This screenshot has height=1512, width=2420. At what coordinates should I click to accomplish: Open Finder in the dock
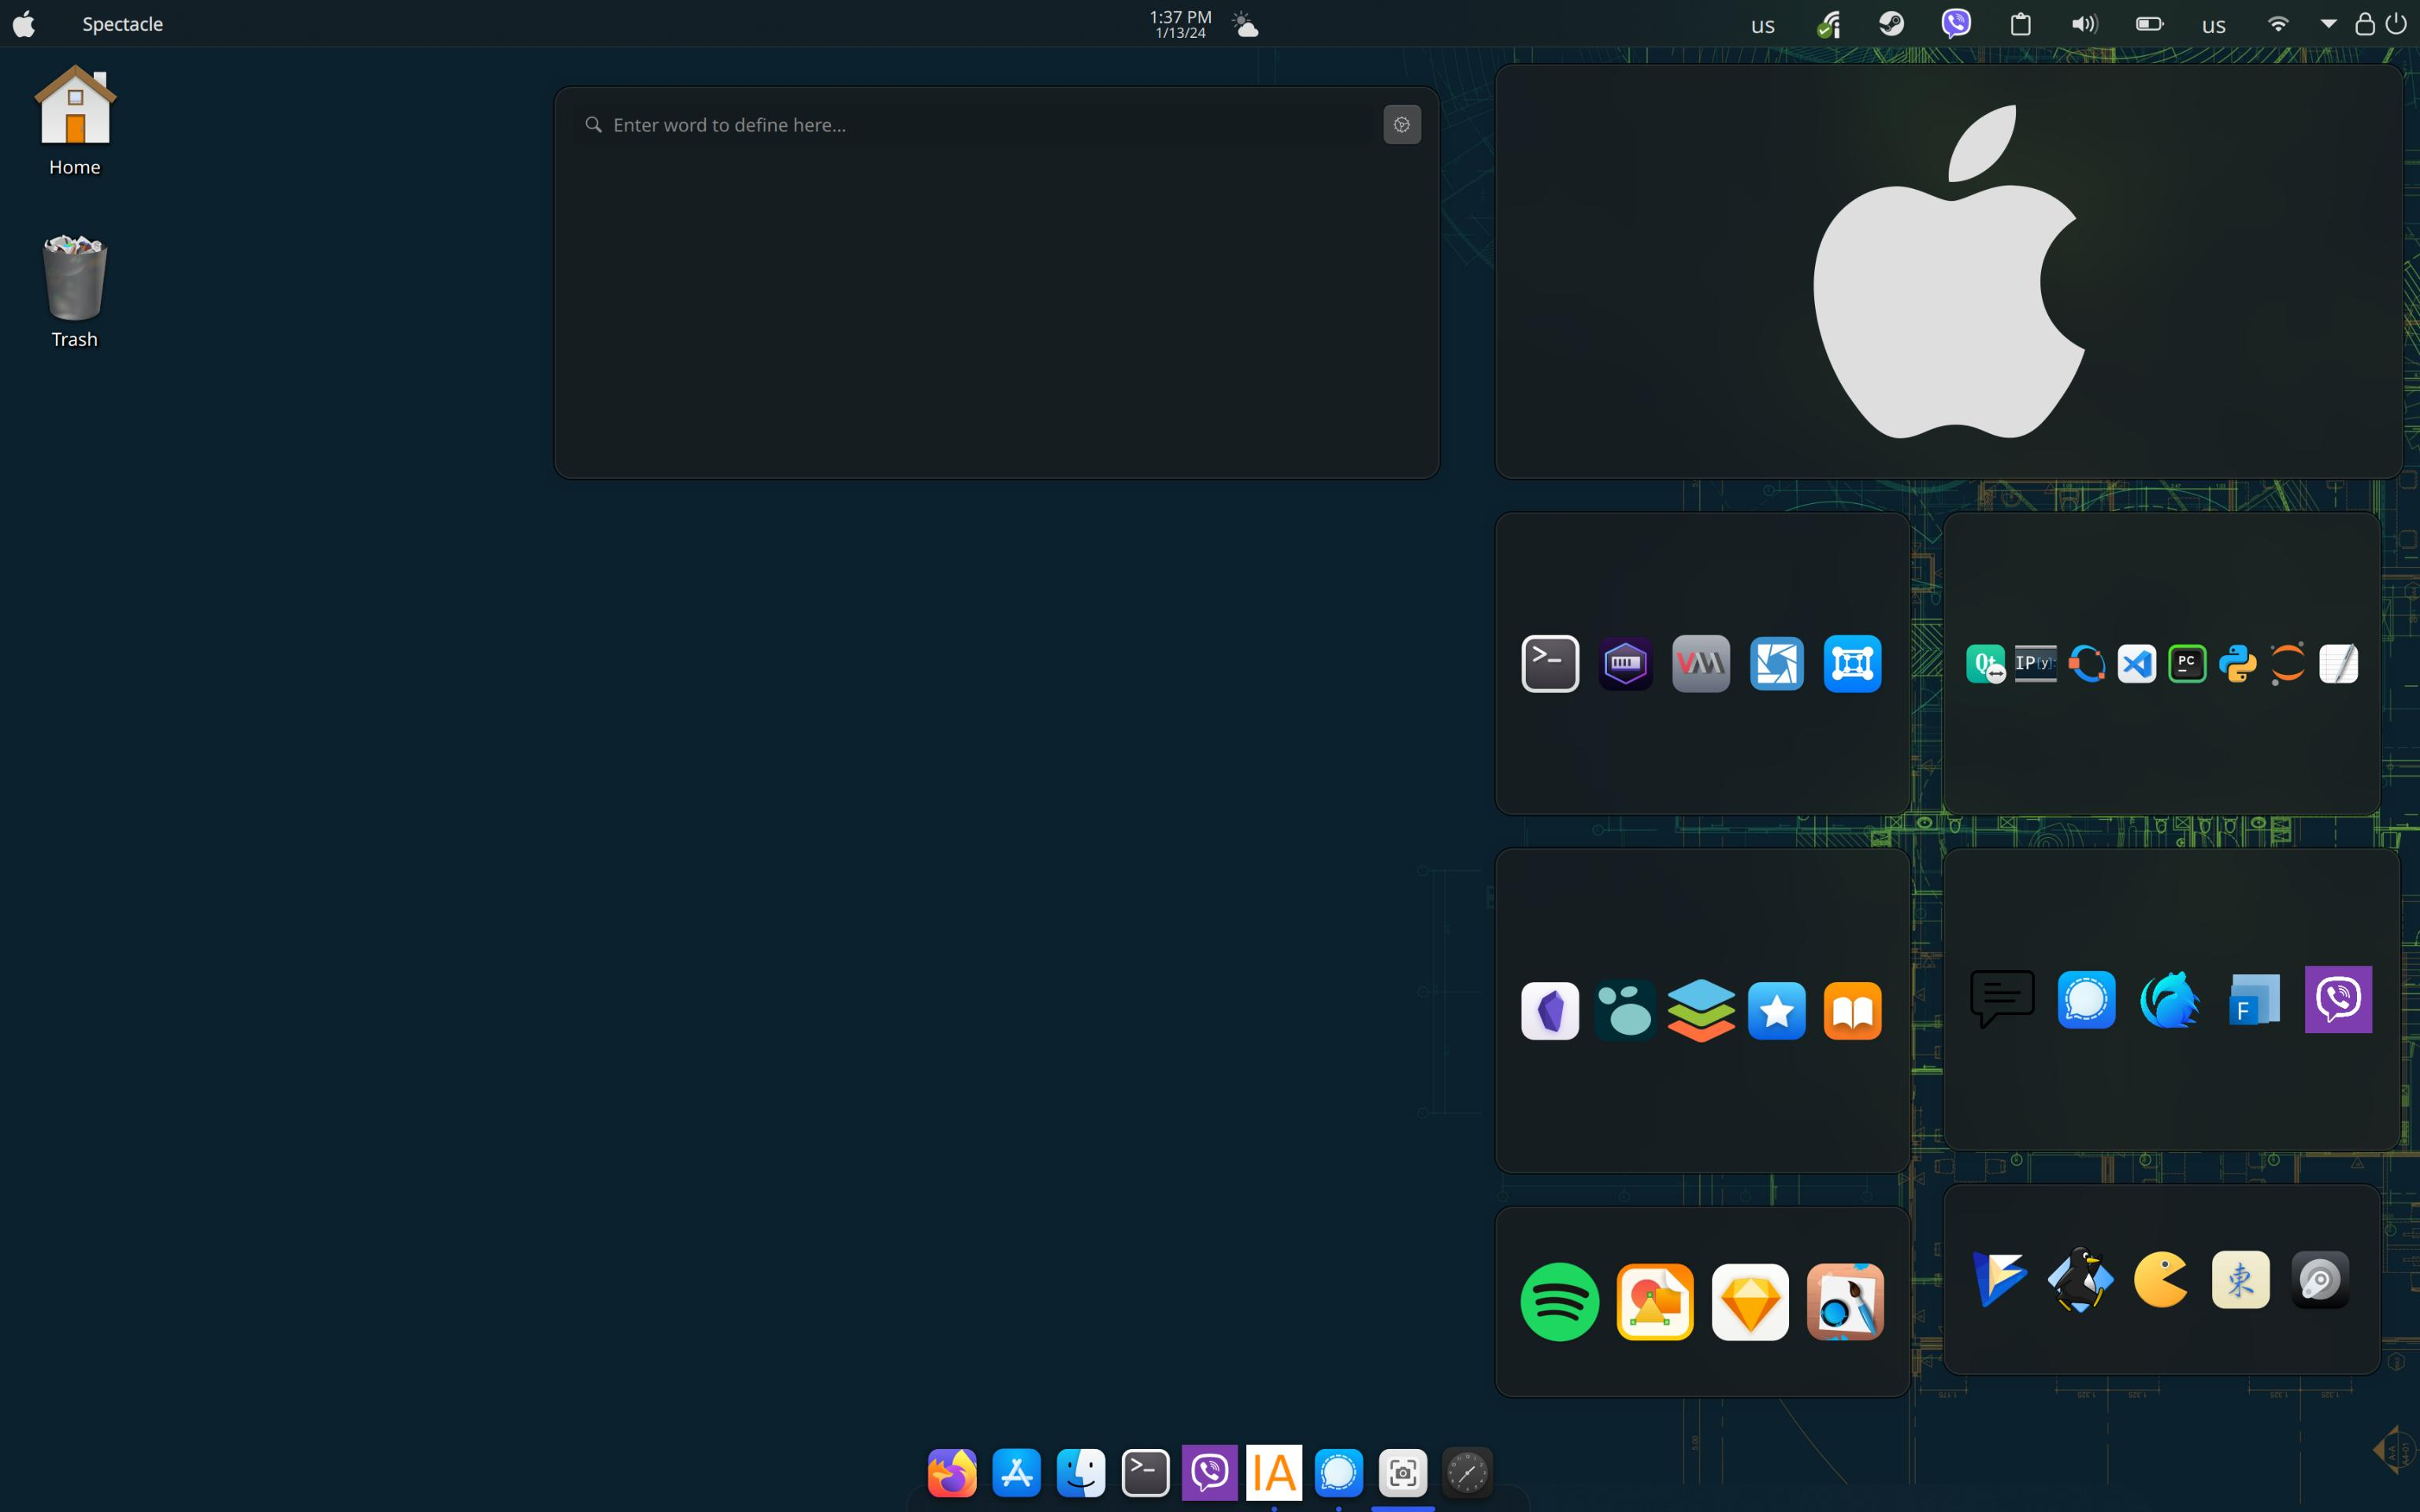(x=1081, y=1472)
